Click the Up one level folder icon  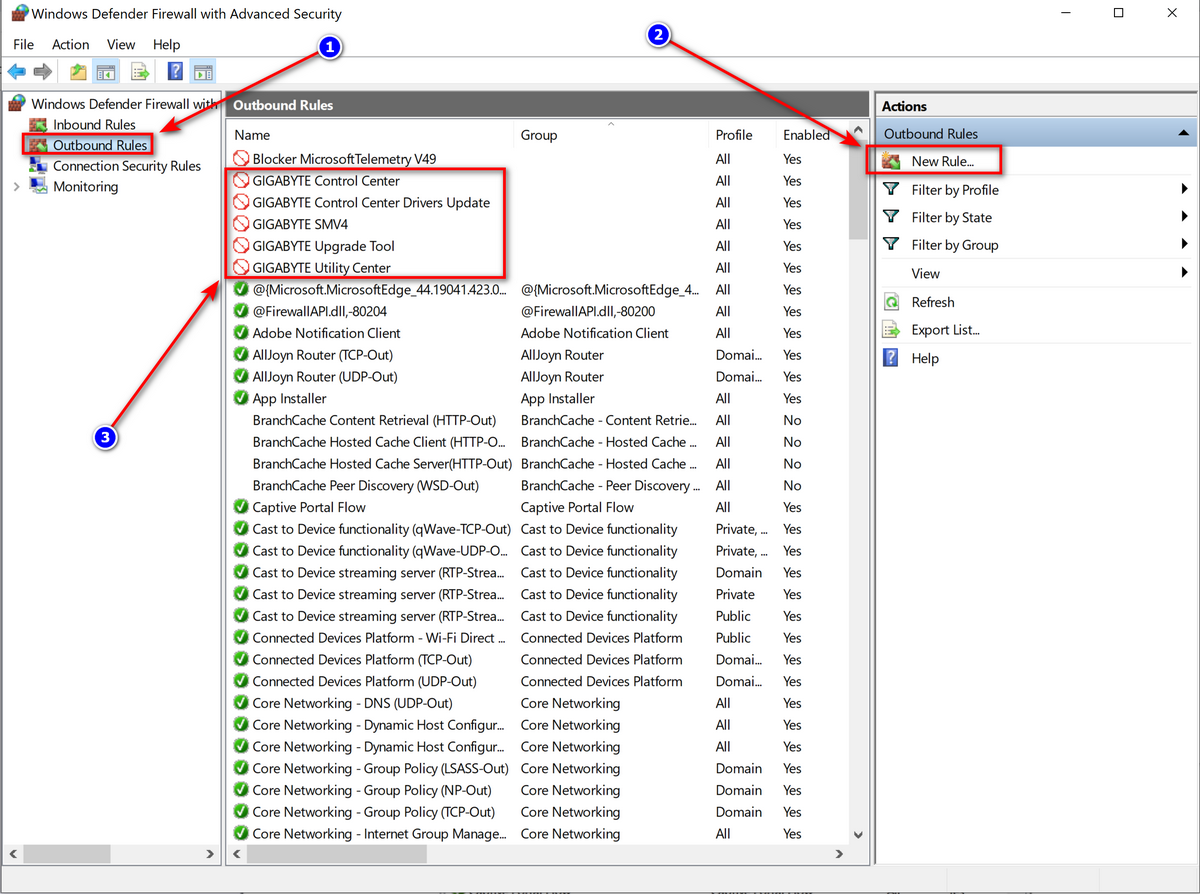pos(78,72)
